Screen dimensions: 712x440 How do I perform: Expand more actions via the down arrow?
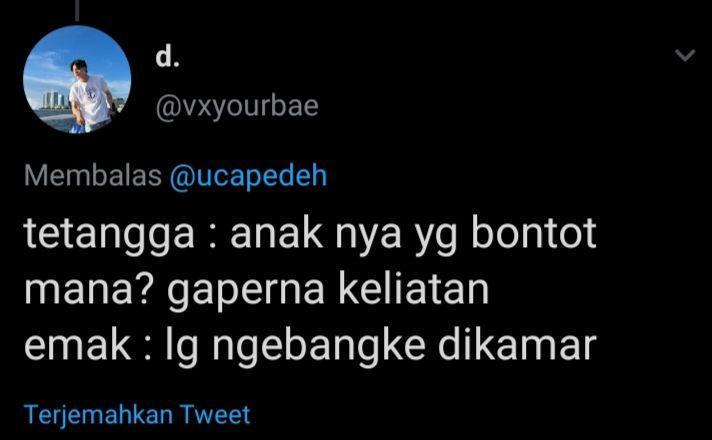(x=685, y=55)
